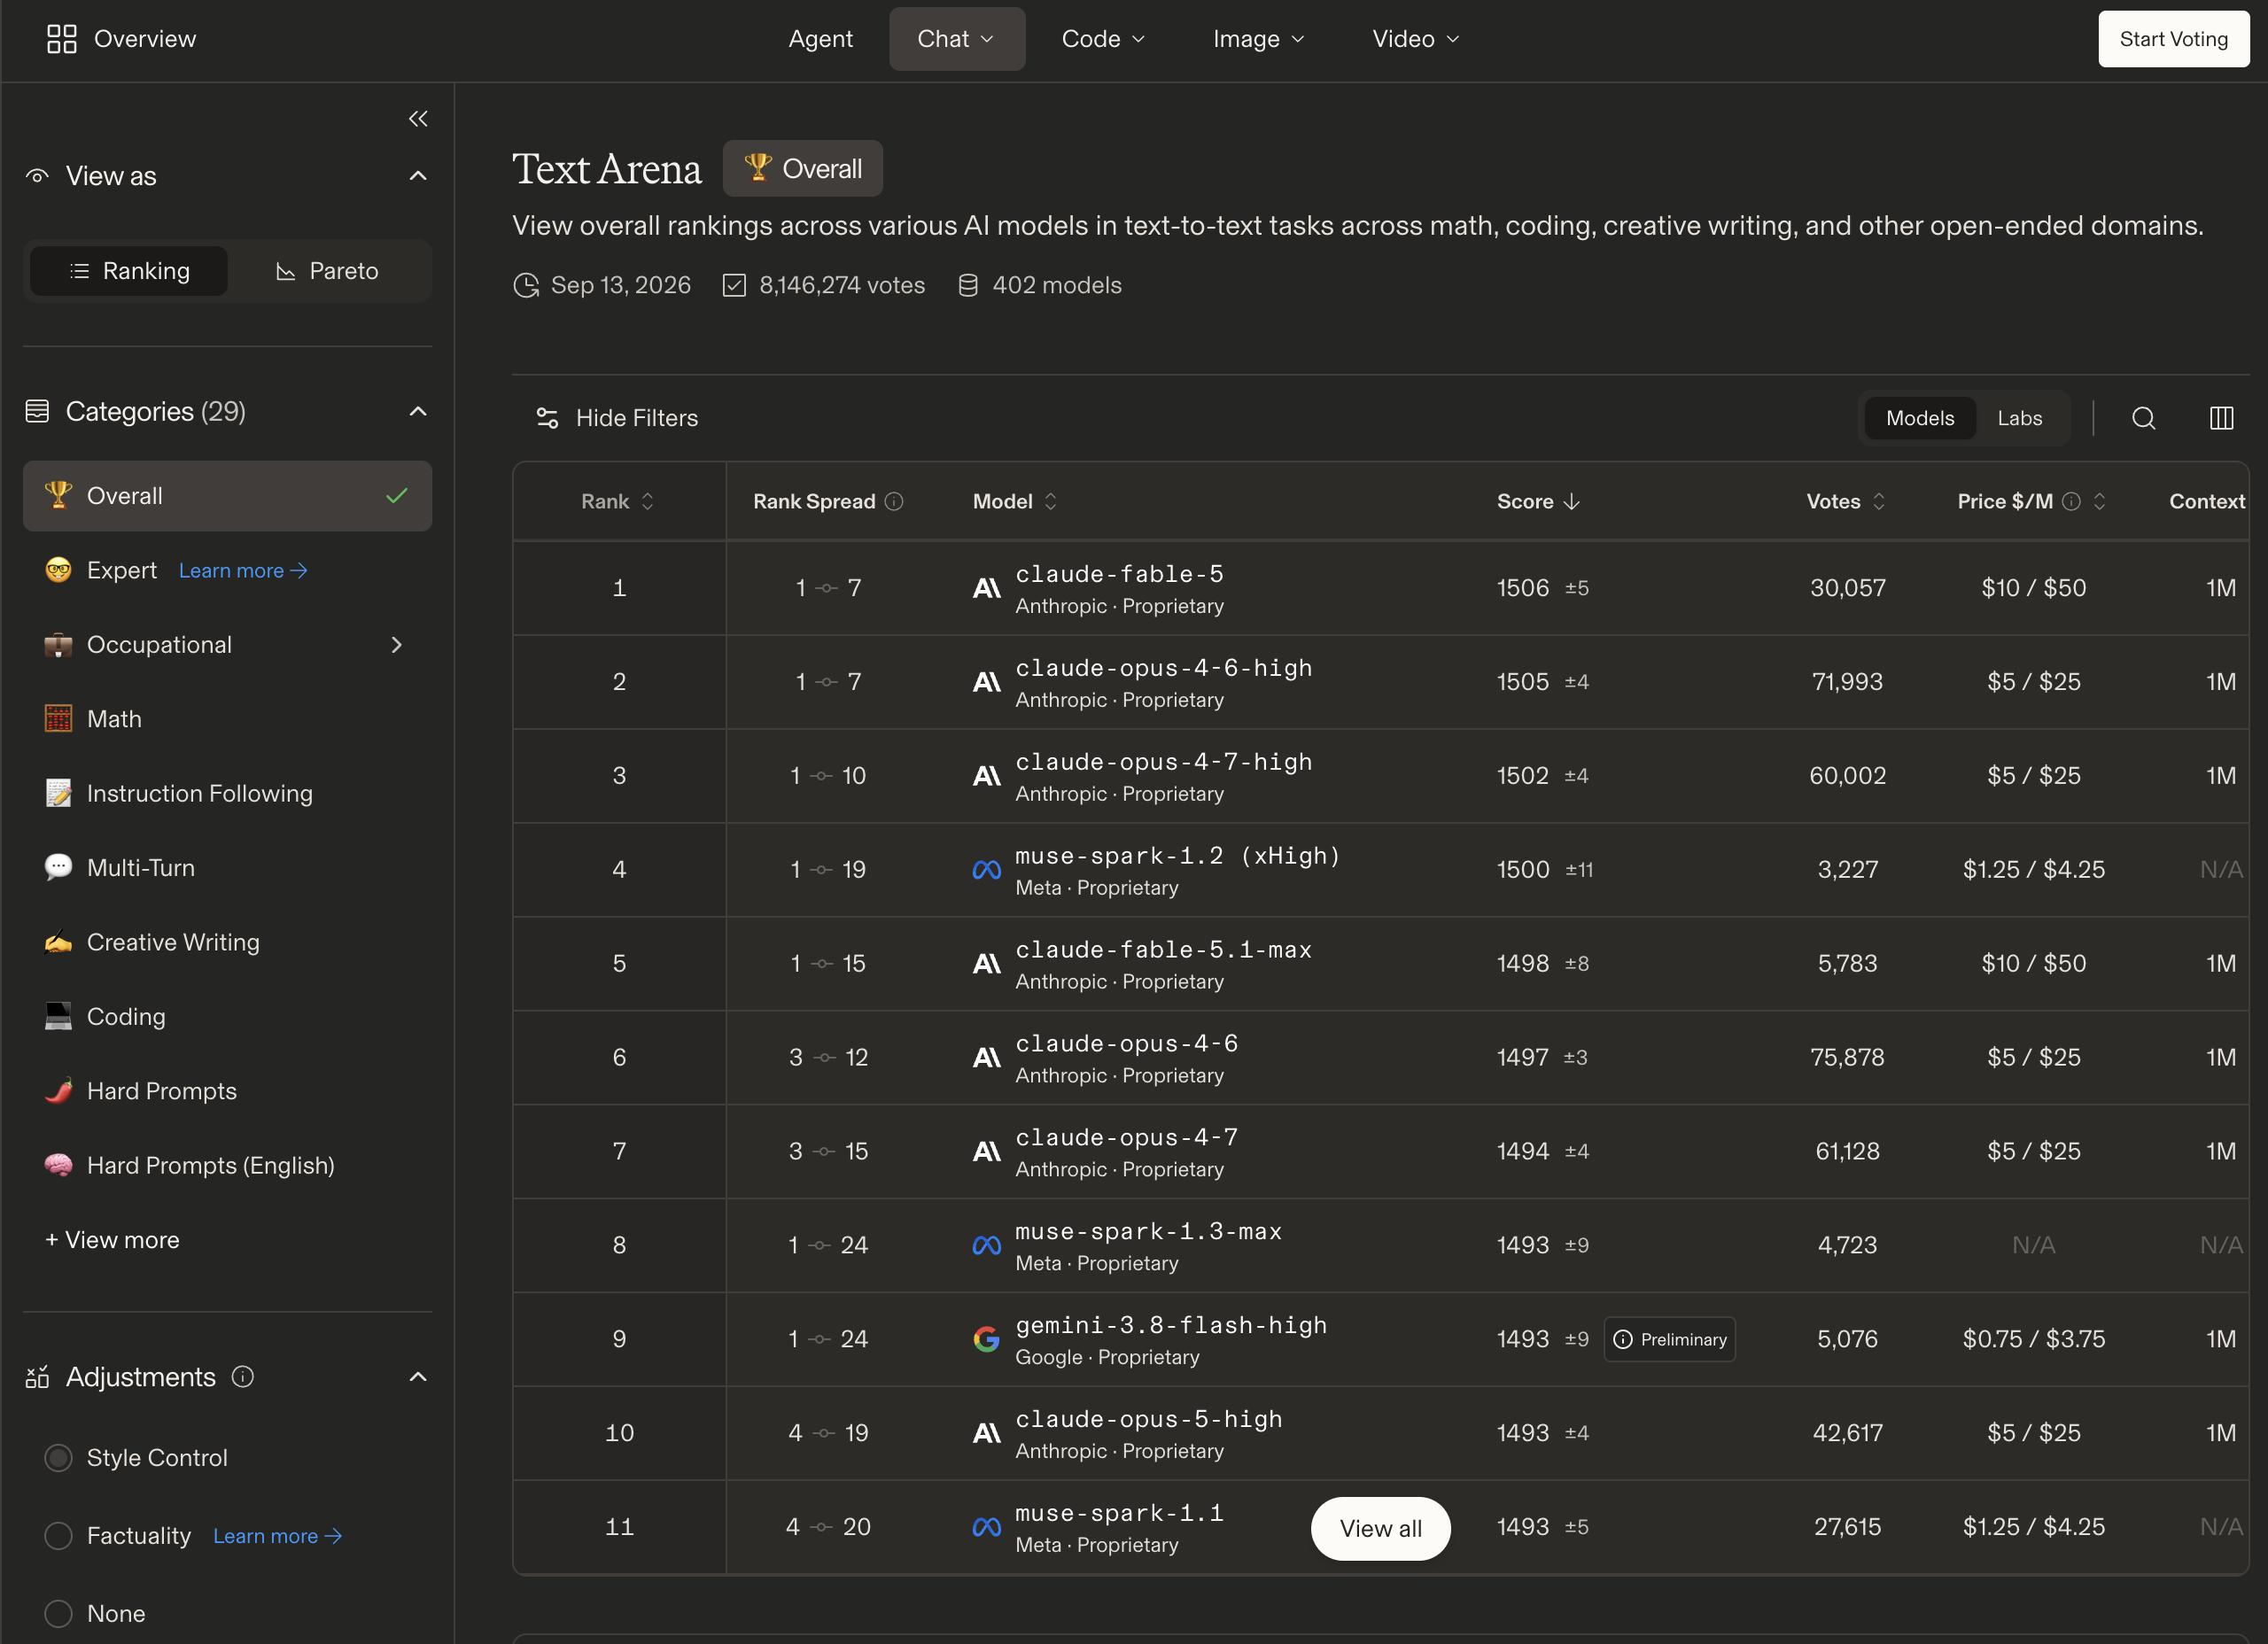
Task: Click the Price $/M info icon
Action: coord(2071,501)
